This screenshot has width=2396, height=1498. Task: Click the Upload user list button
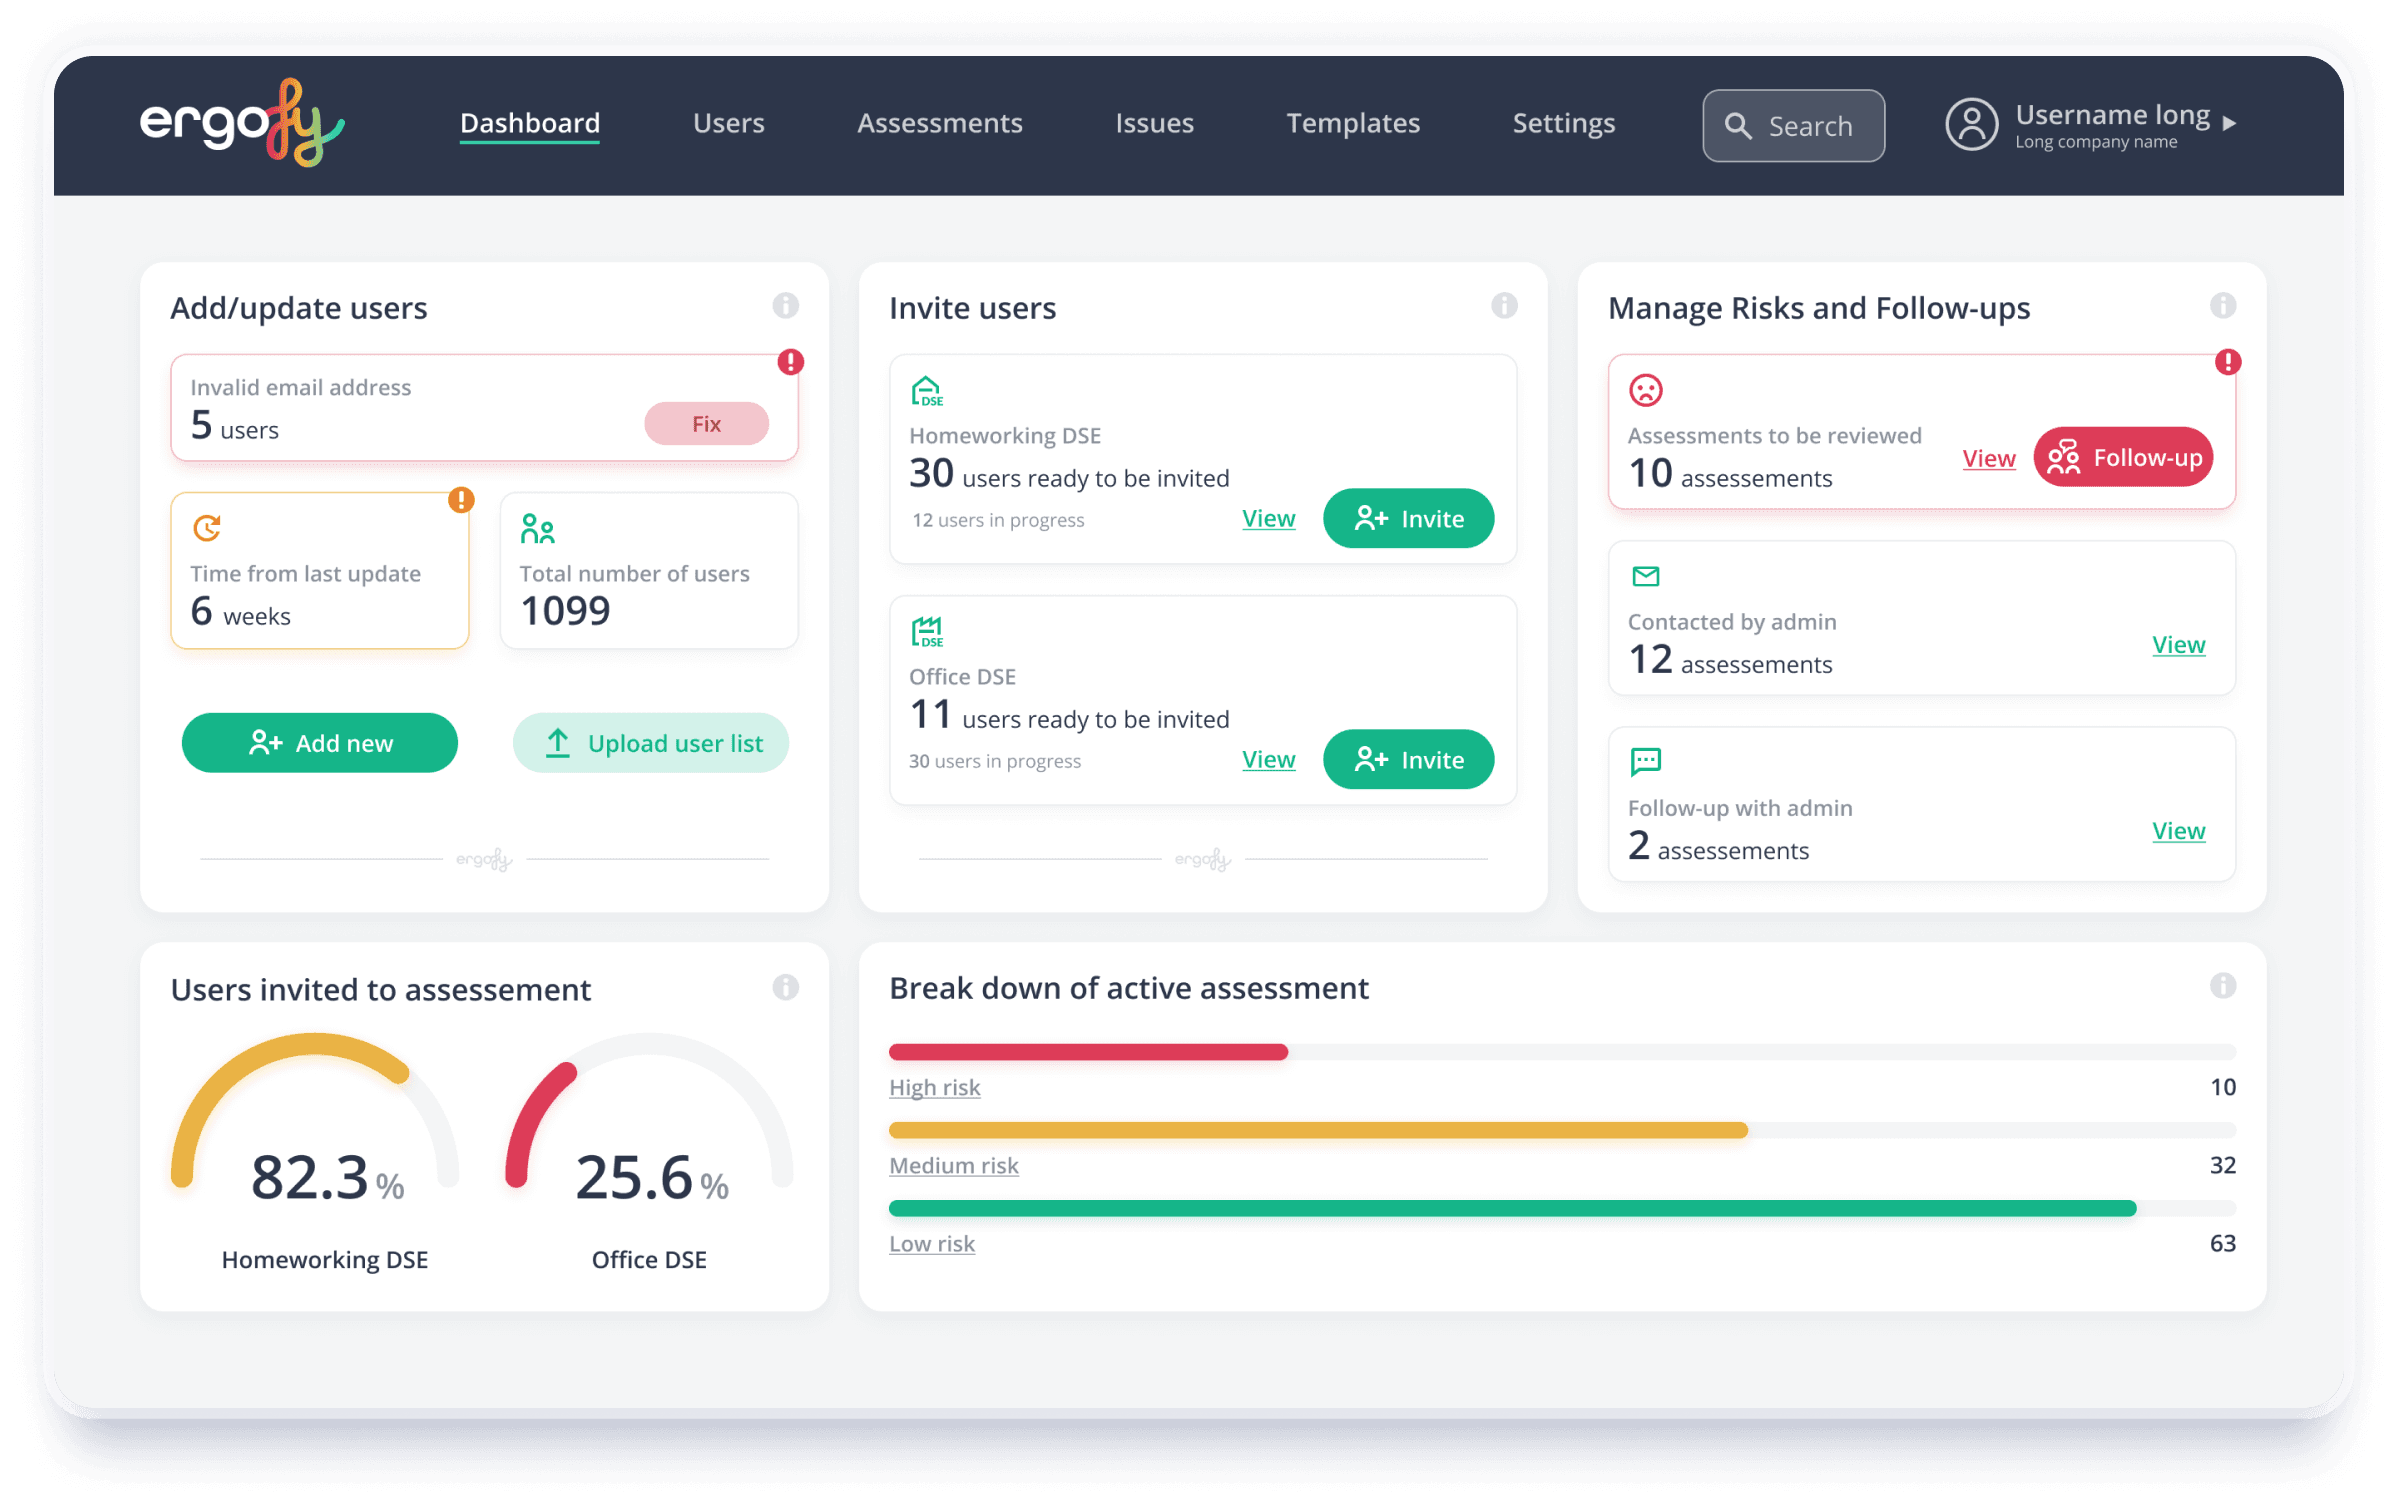651,743
